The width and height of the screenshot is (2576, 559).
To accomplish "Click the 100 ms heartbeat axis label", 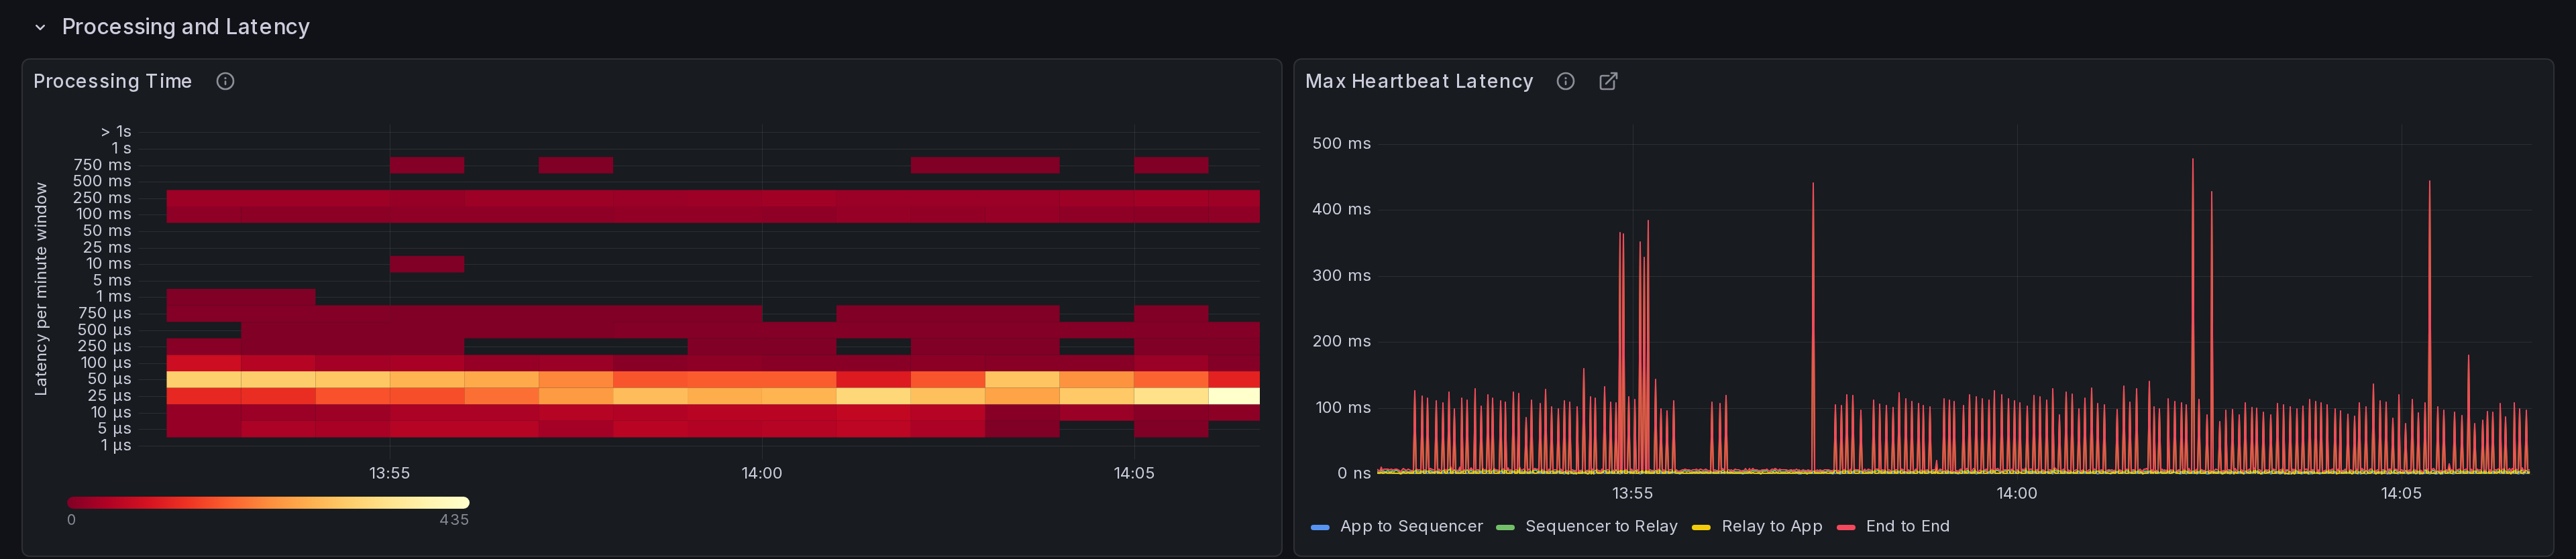I will point(1343,407).
